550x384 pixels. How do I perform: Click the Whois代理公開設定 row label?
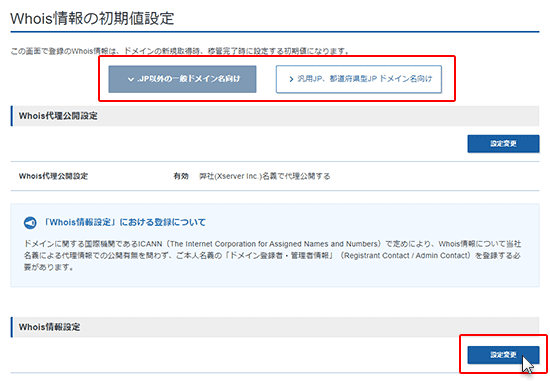53,176
